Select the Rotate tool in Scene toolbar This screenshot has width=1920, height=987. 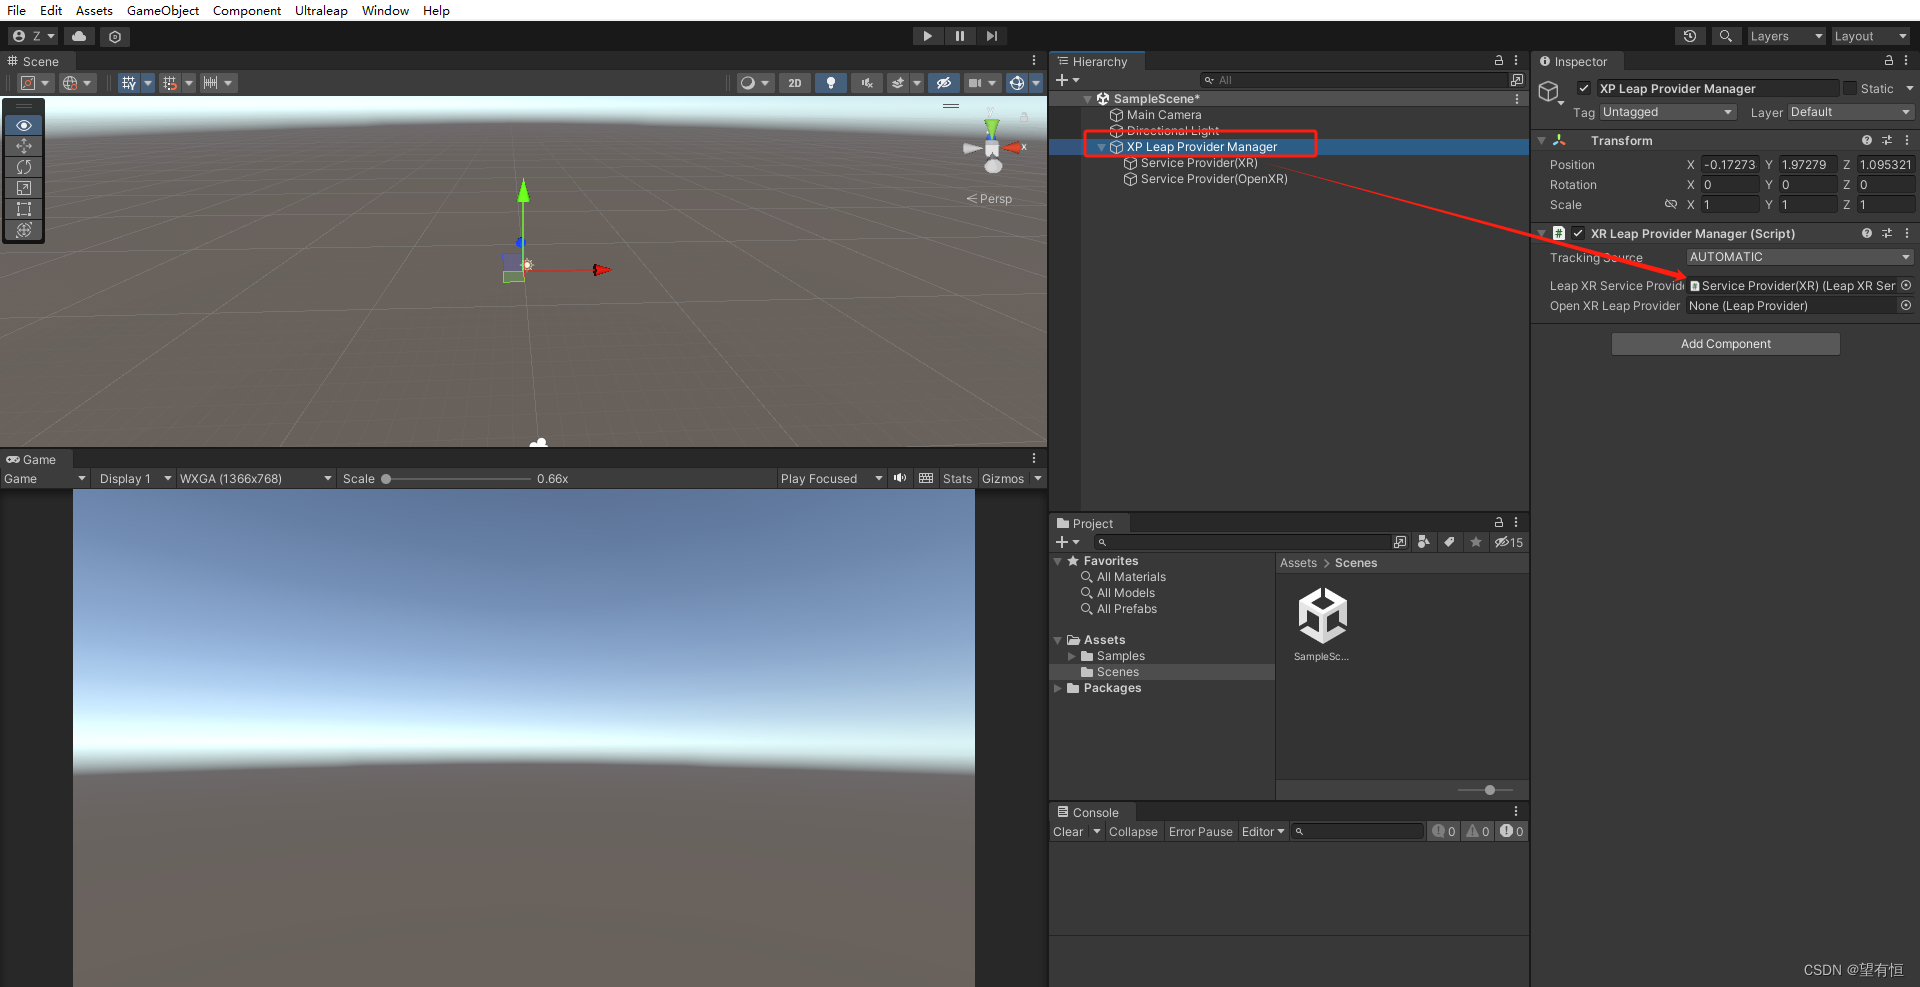point(24,167)
